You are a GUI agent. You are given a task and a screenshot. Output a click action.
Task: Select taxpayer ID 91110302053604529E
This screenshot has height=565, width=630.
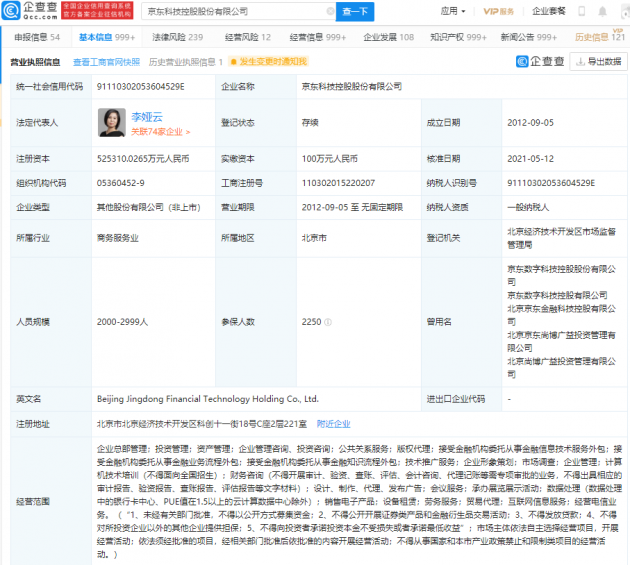click(551, 183)
